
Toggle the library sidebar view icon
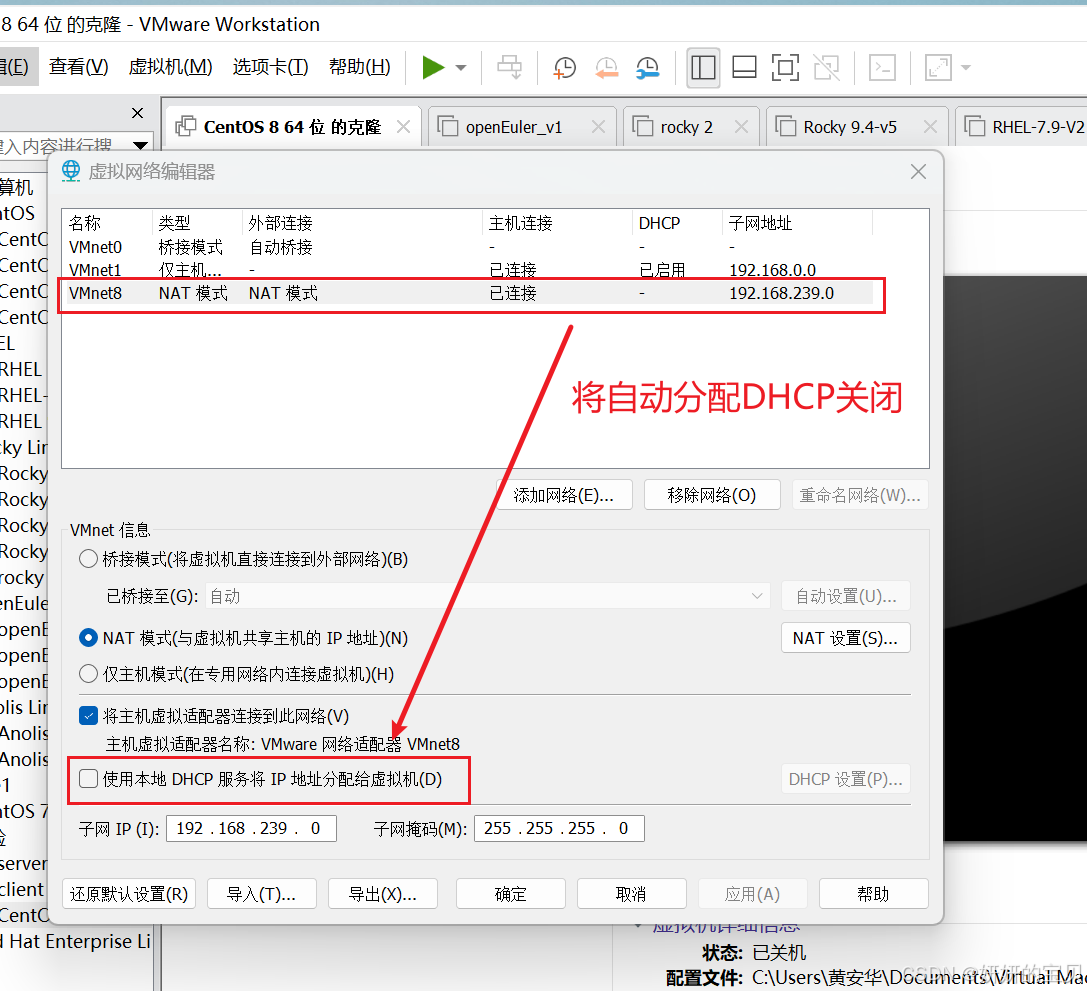point(703,67)
